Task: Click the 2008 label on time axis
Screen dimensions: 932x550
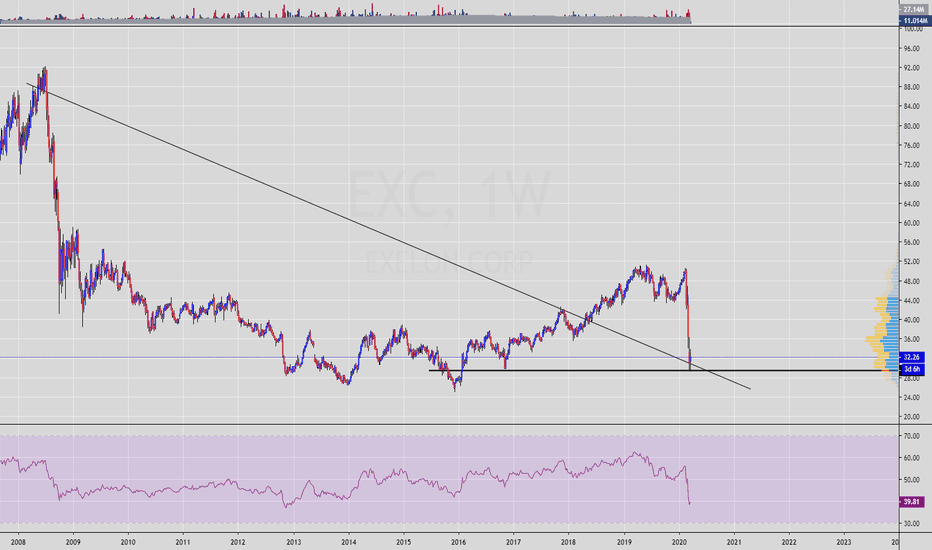Action: click(18, 542)
